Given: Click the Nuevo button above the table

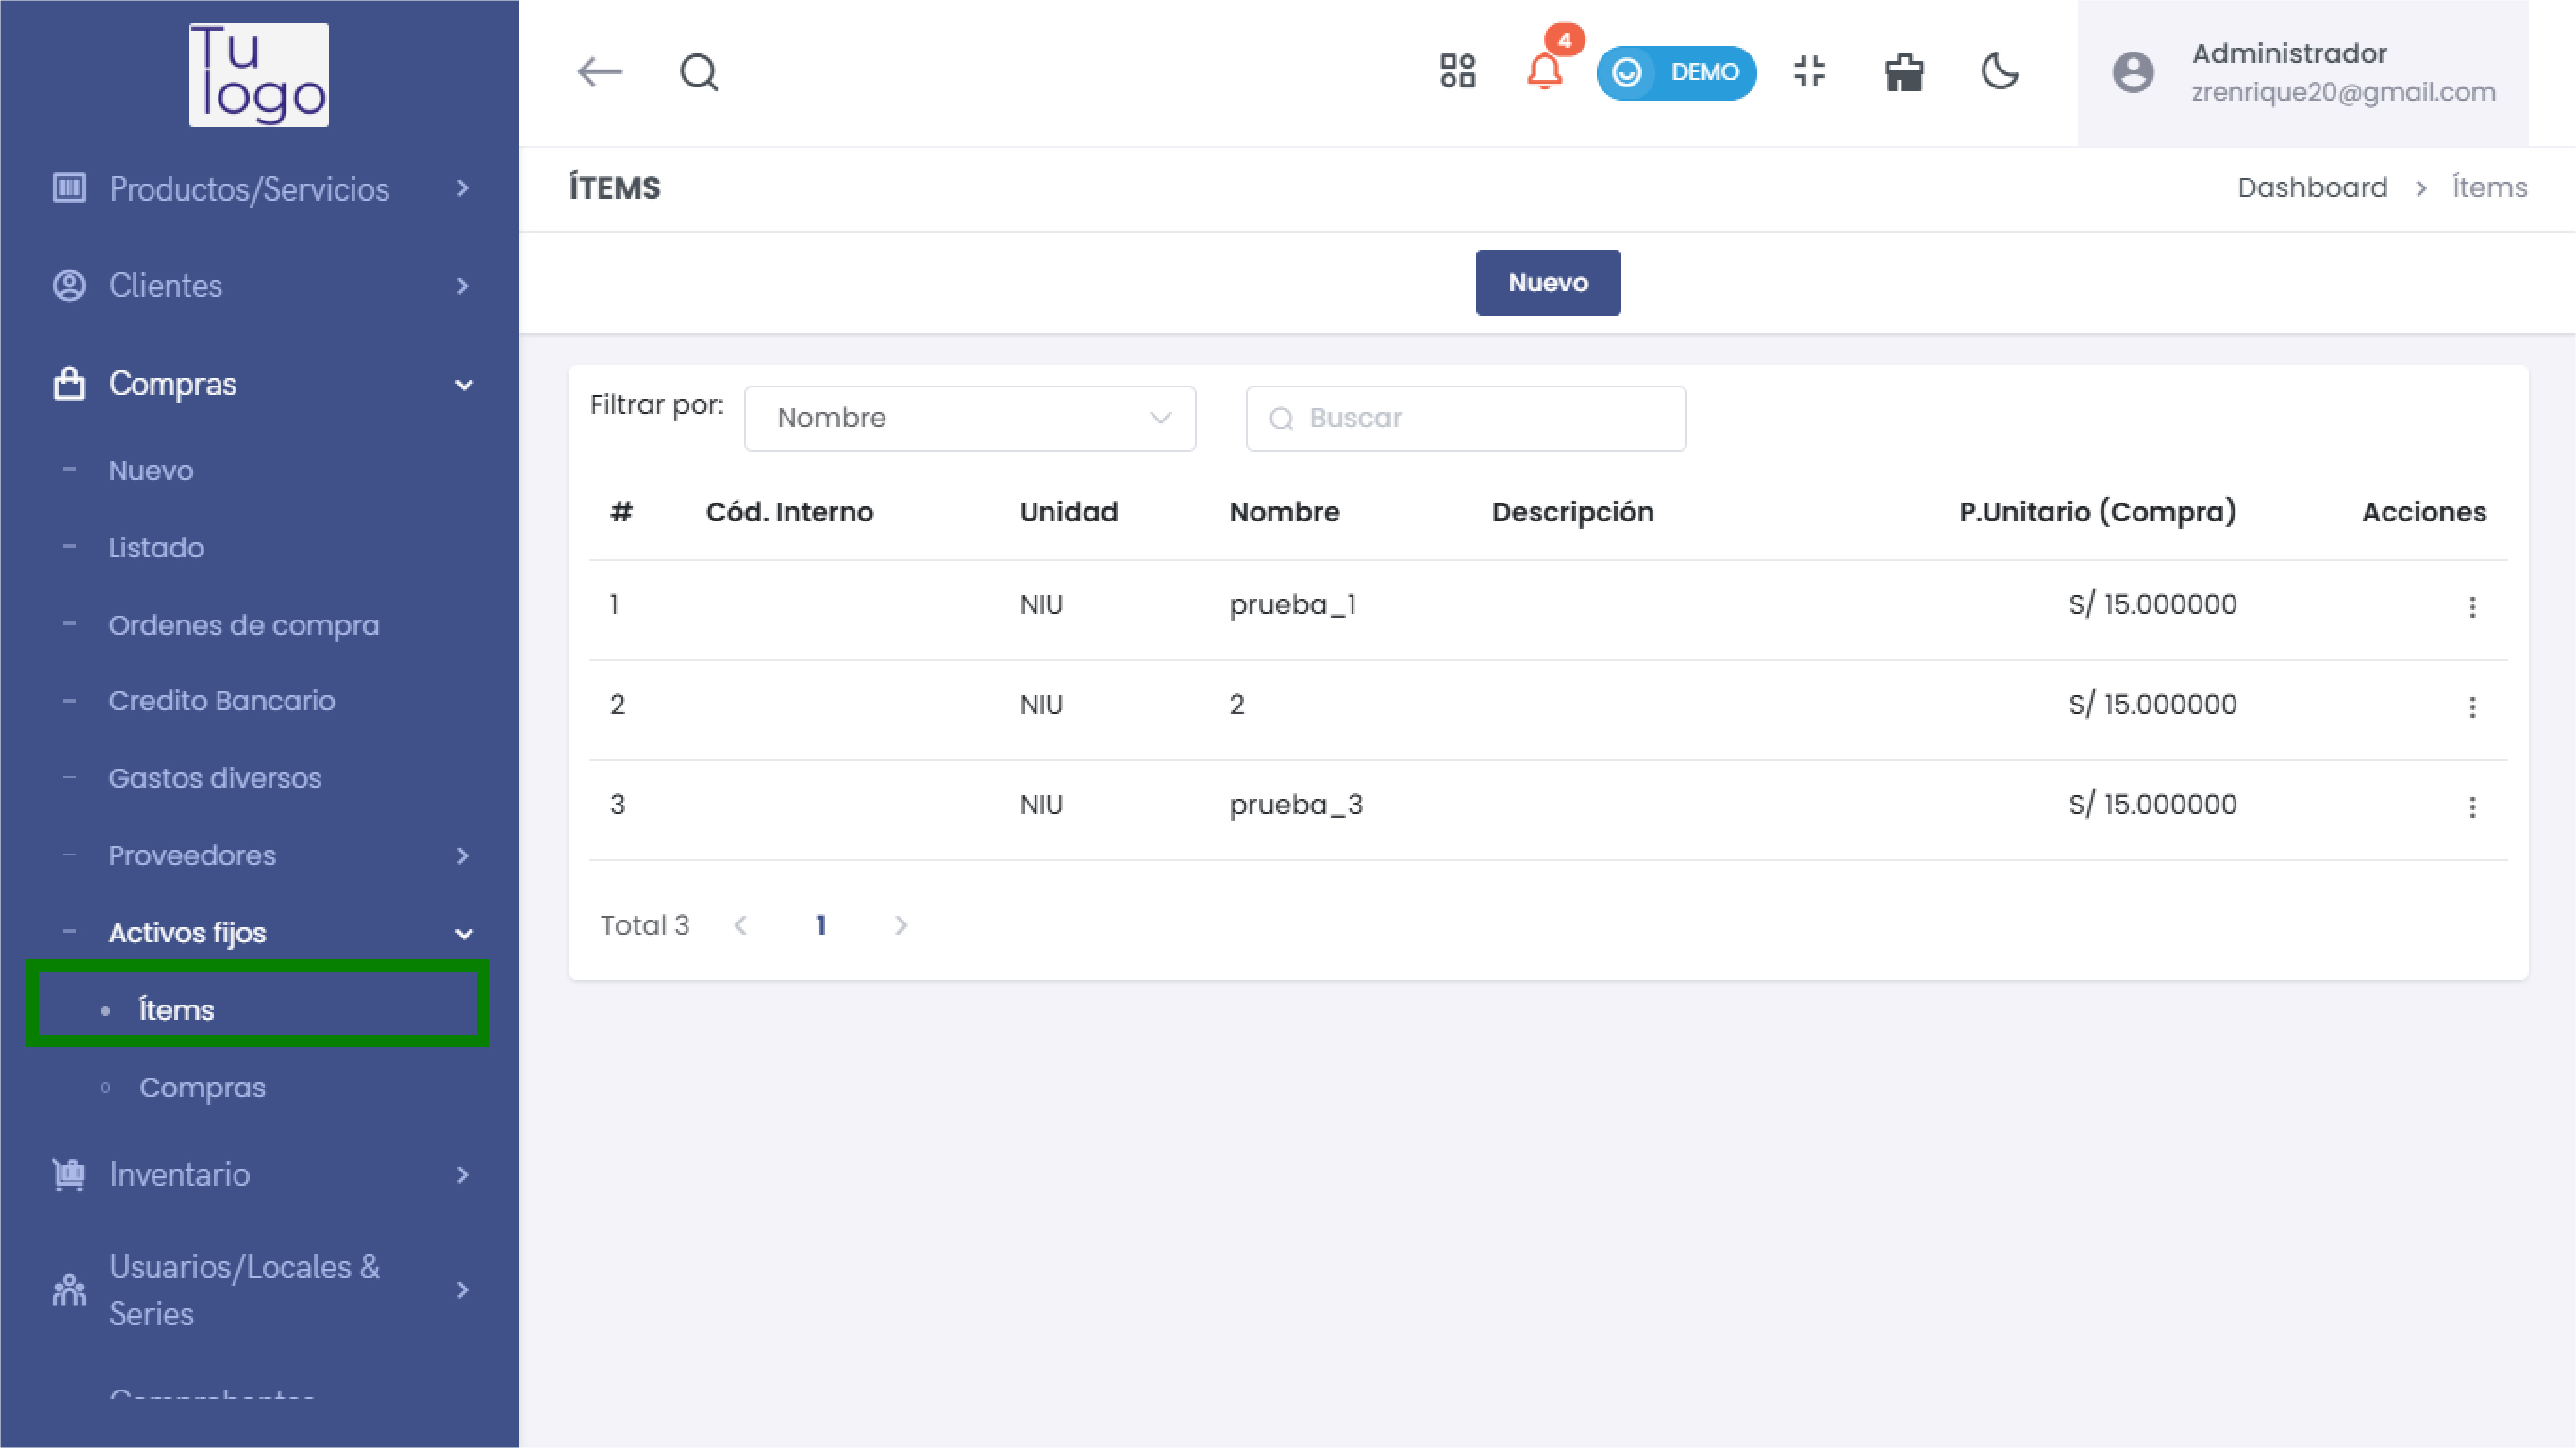Looking at the screenshot, I should click(x=1547, y=283).
